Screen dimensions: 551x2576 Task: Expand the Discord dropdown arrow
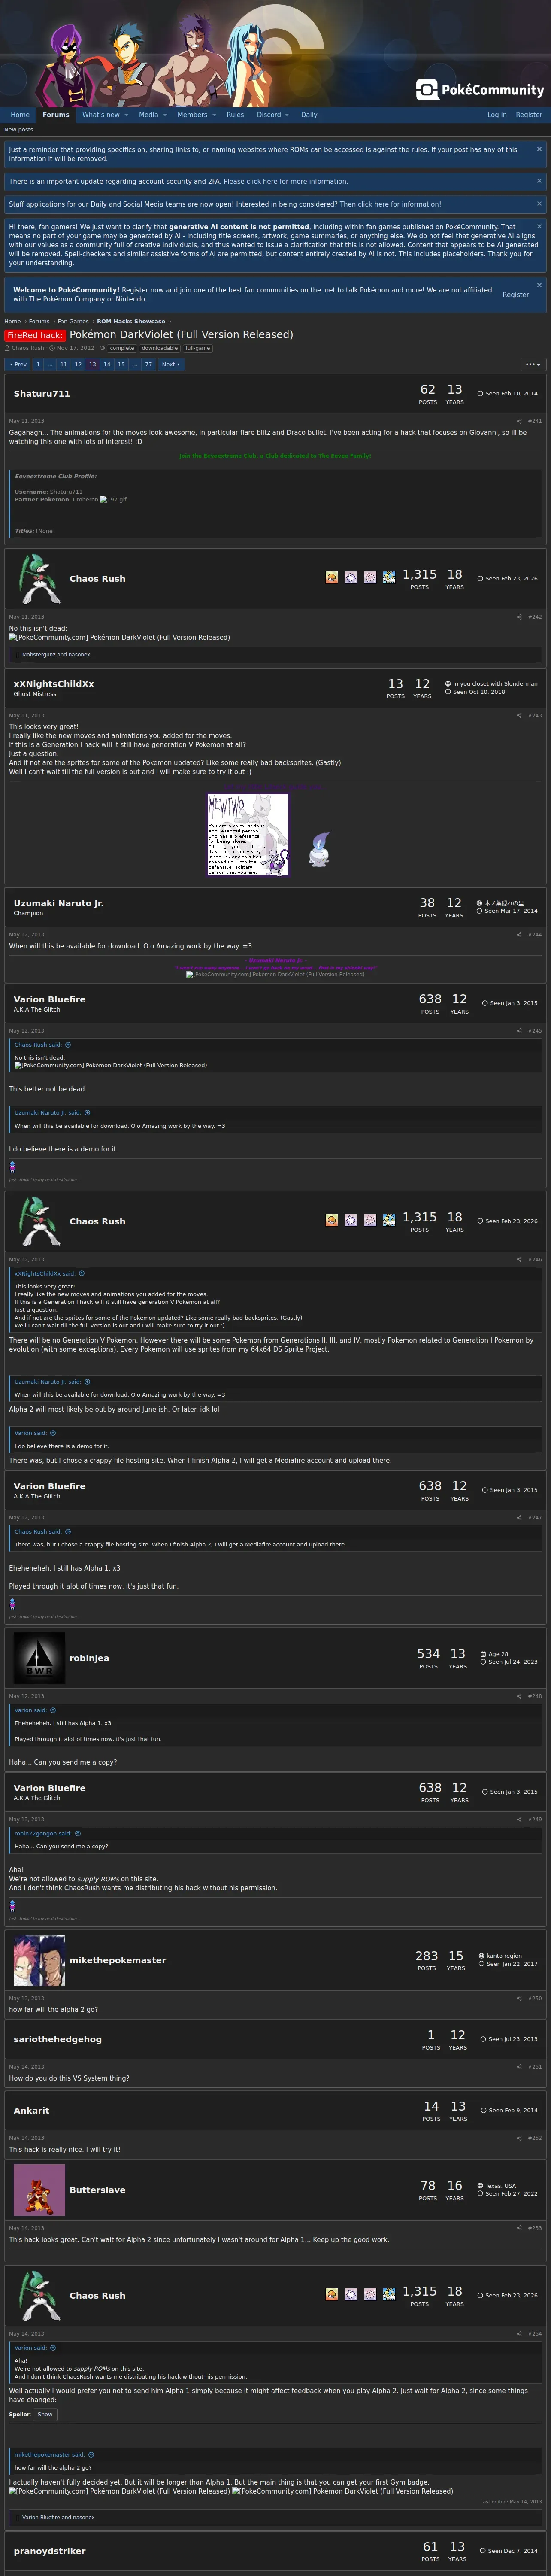click(x=288, y=115)
